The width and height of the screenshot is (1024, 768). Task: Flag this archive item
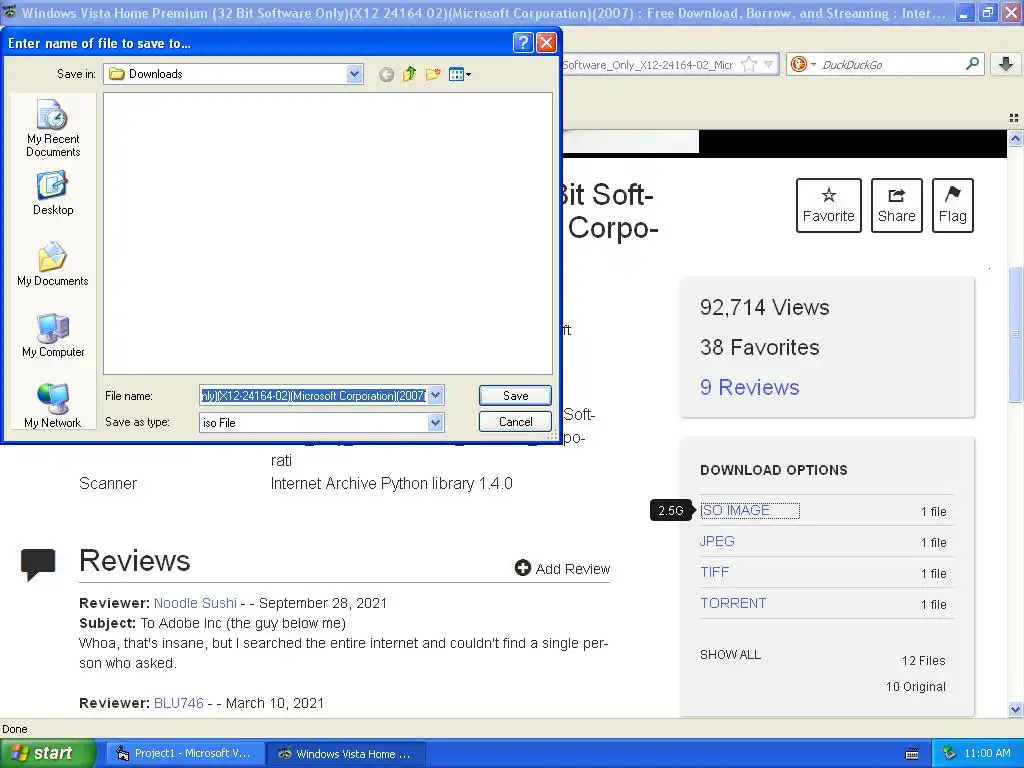pyautogui.click(x=953, y=205)
